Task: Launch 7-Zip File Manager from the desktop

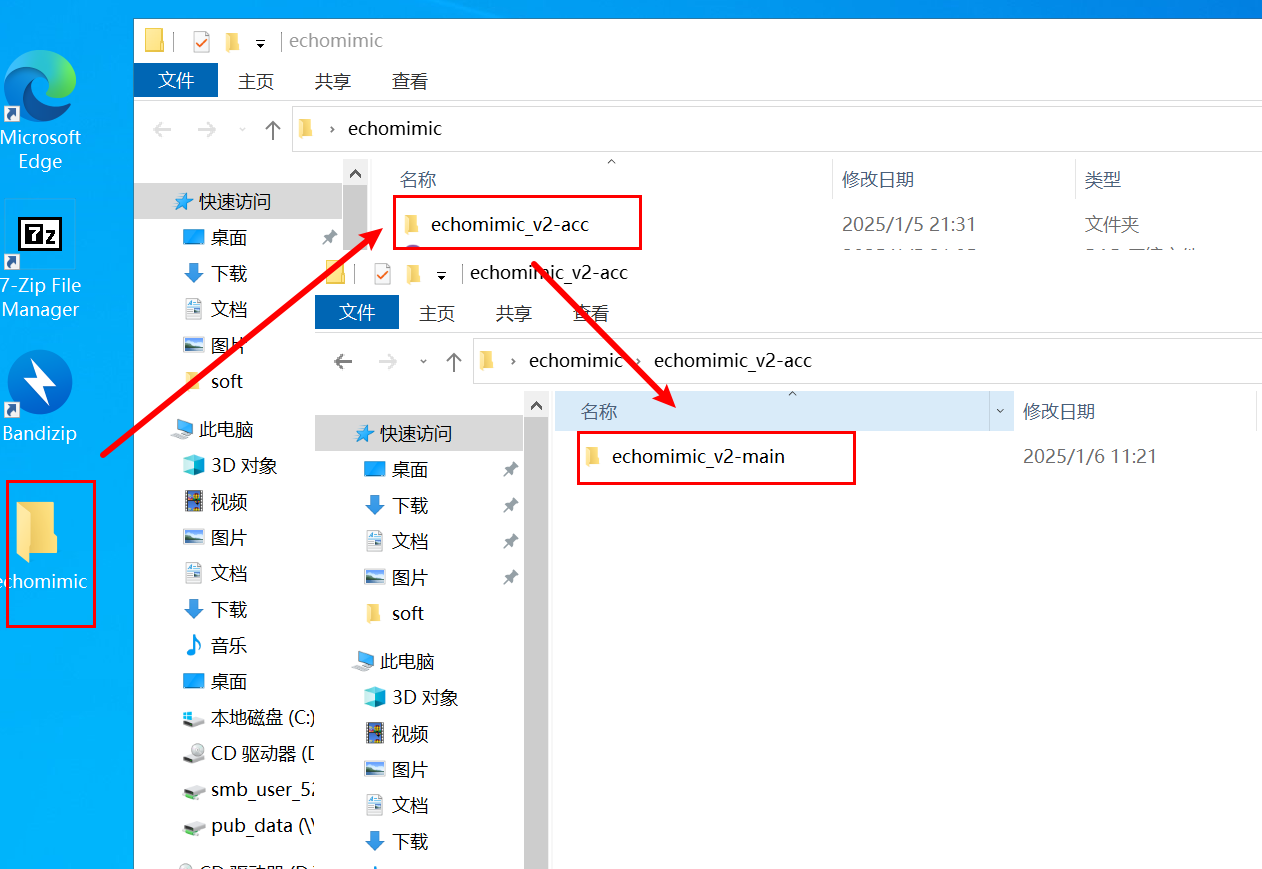Action: point(40,258)
